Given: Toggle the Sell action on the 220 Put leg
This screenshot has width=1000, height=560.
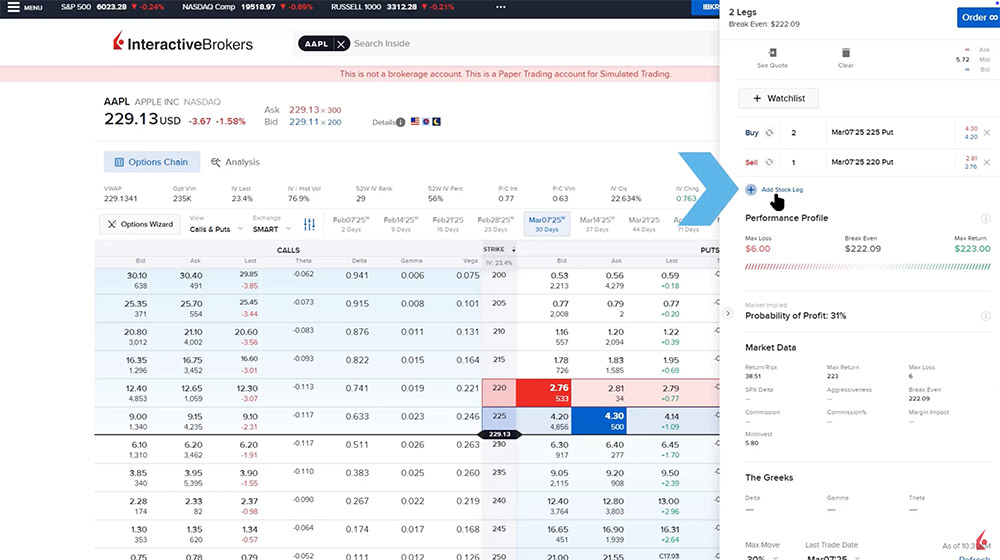Looking at the screenshot, I should point(751,162).
